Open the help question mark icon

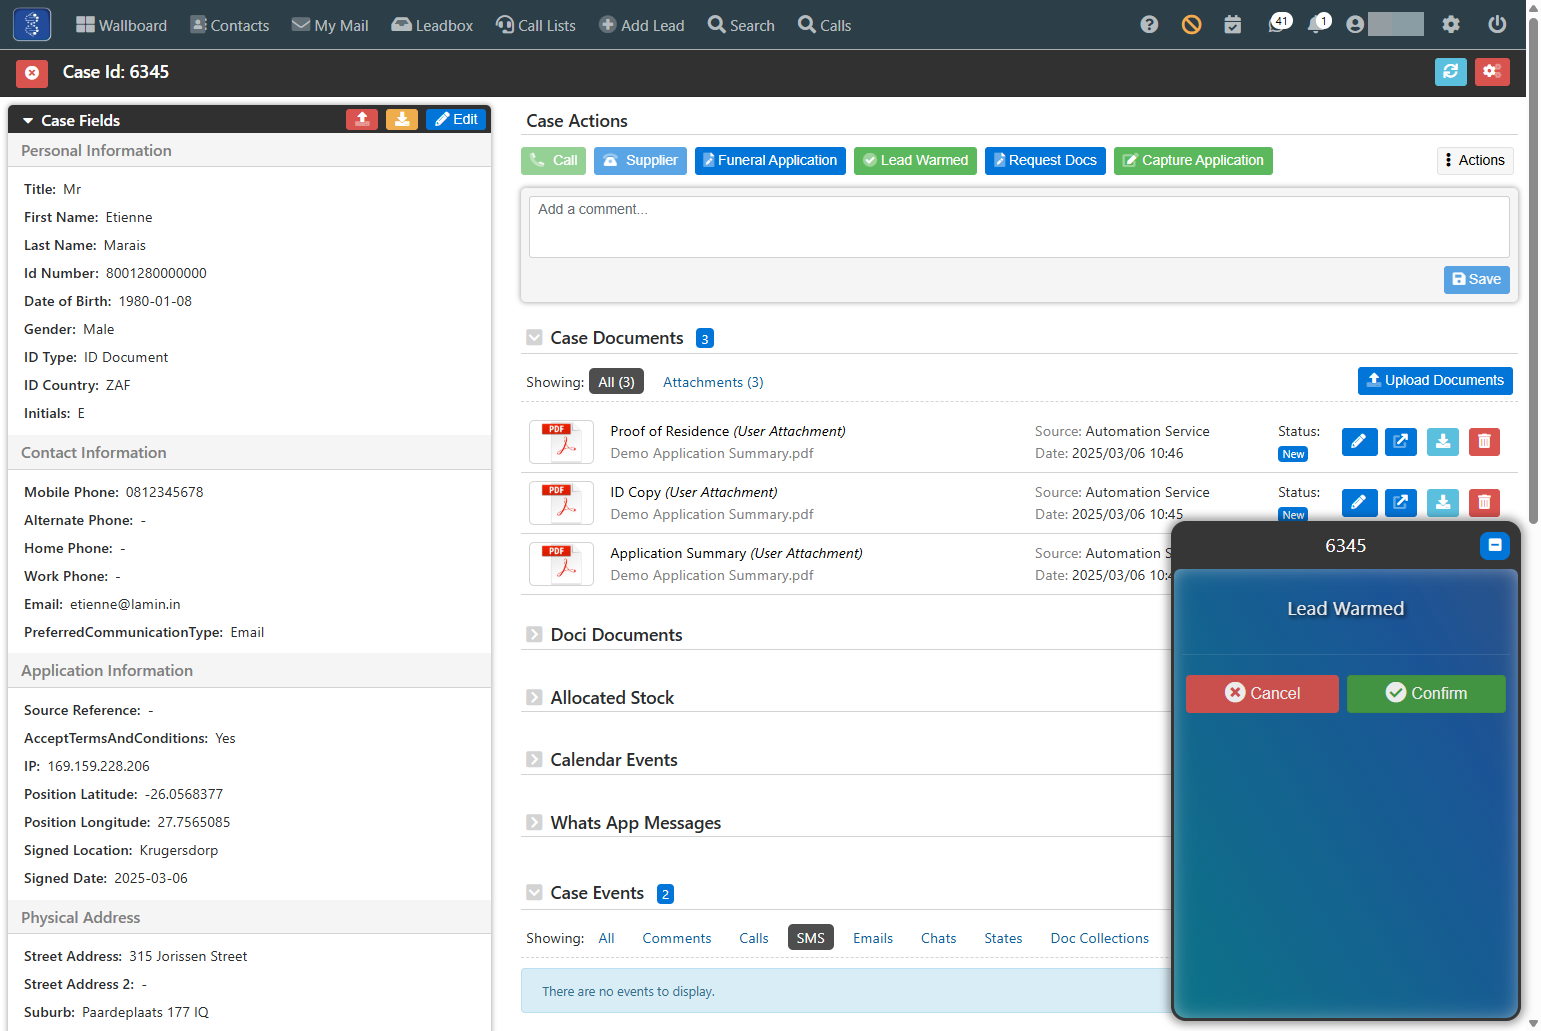[x=1149, y=25]
